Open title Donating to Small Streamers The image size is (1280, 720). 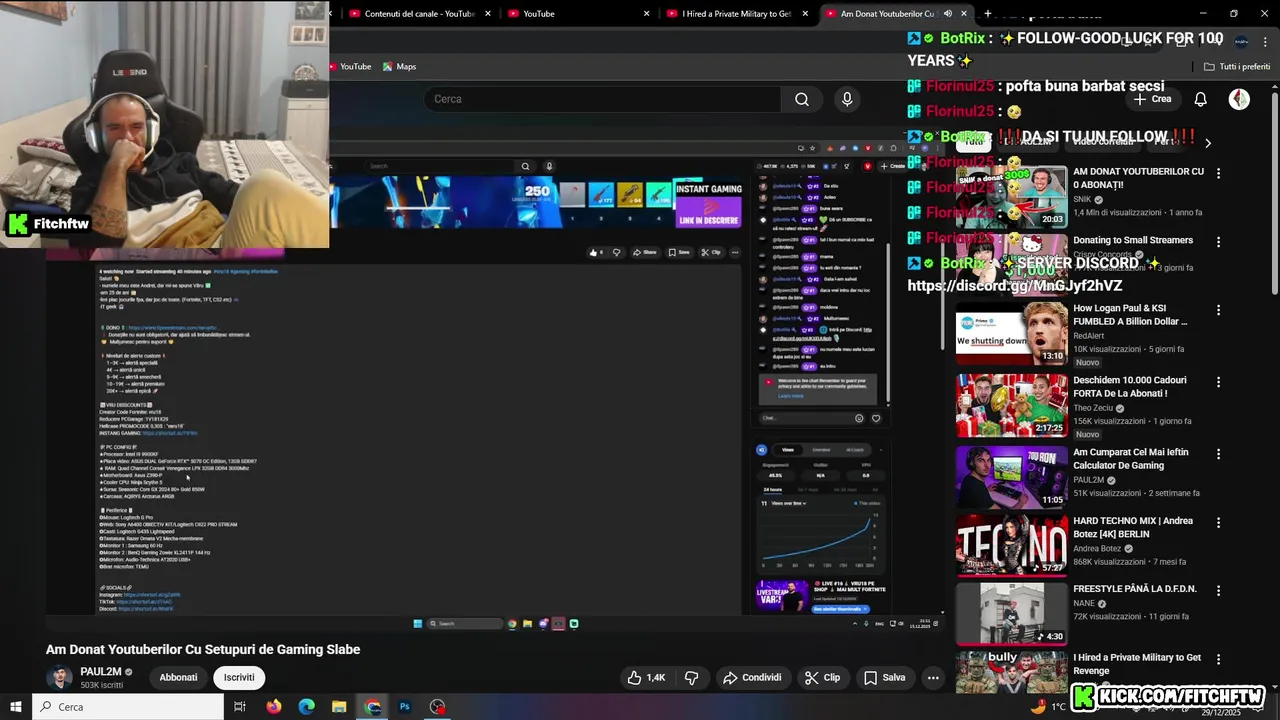1133,240
